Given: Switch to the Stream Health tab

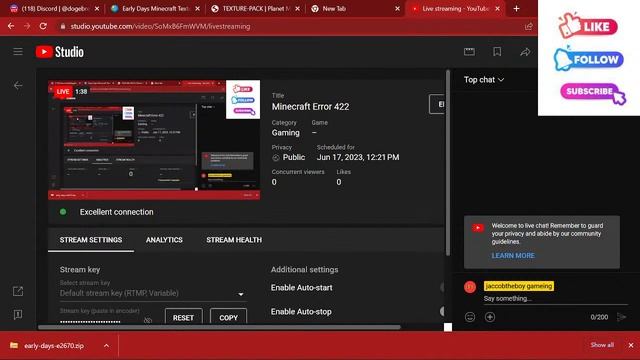Looking at the screenshot, I should (x=234, y=240).
